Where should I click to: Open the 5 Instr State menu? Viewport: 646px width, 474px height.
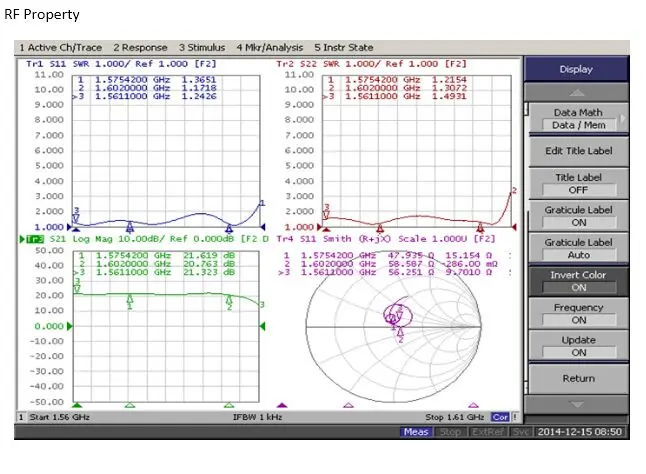click(344, 47)
